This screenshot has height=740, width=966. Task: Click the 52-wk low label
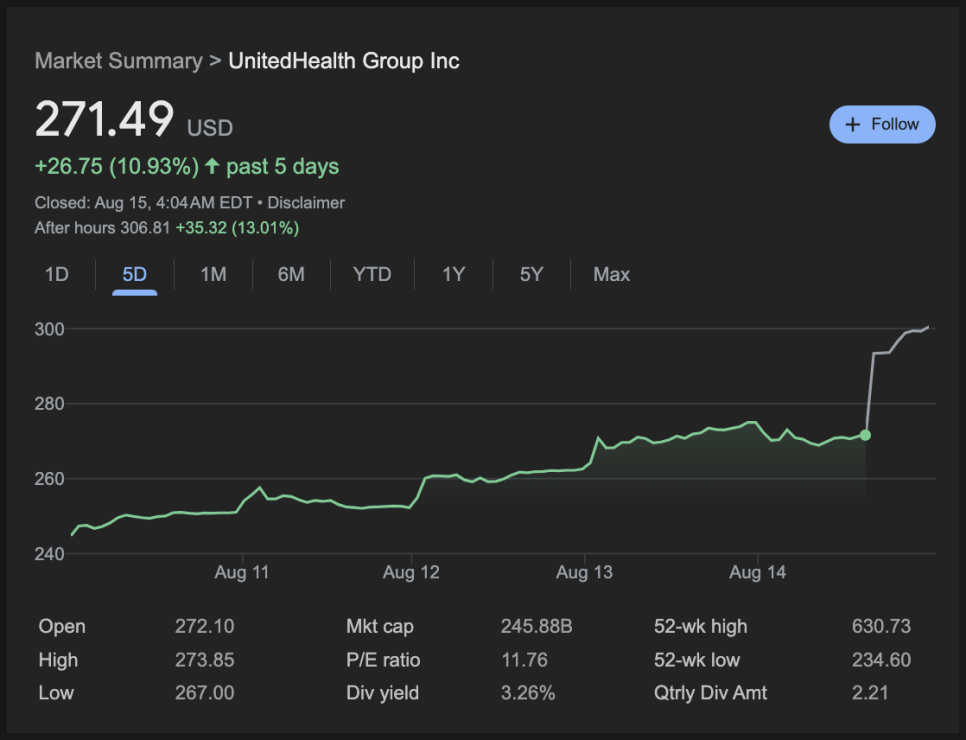(x=697, y=660)
